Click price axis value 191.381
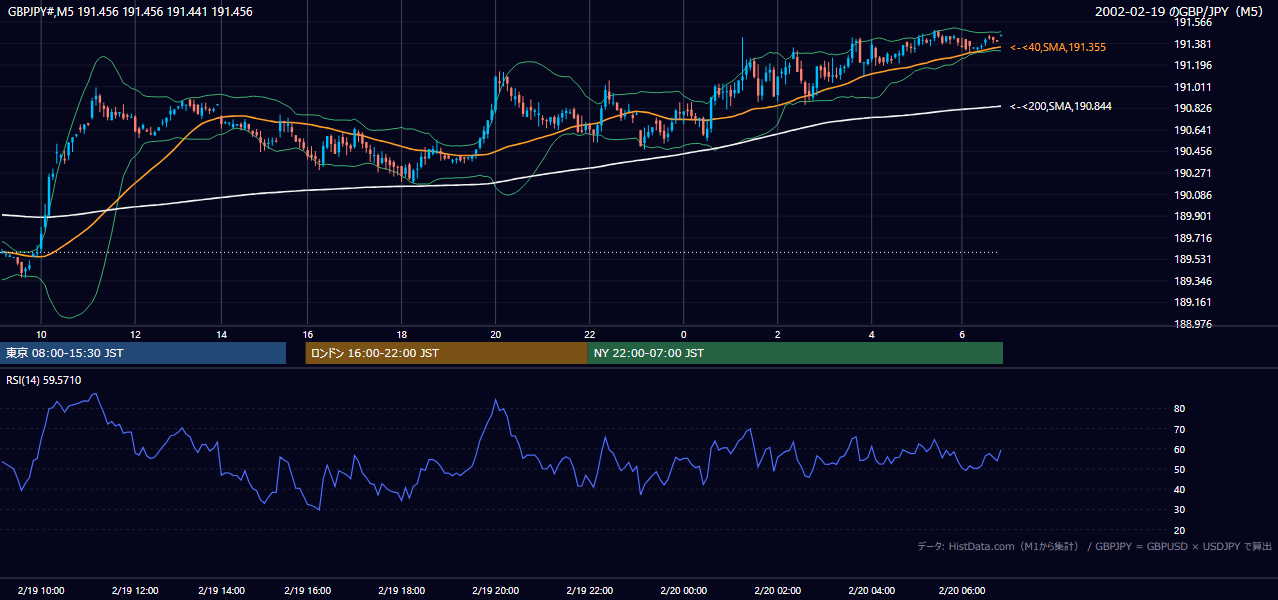Screen dimensions: 1278x600 (x=1193, y=44)
